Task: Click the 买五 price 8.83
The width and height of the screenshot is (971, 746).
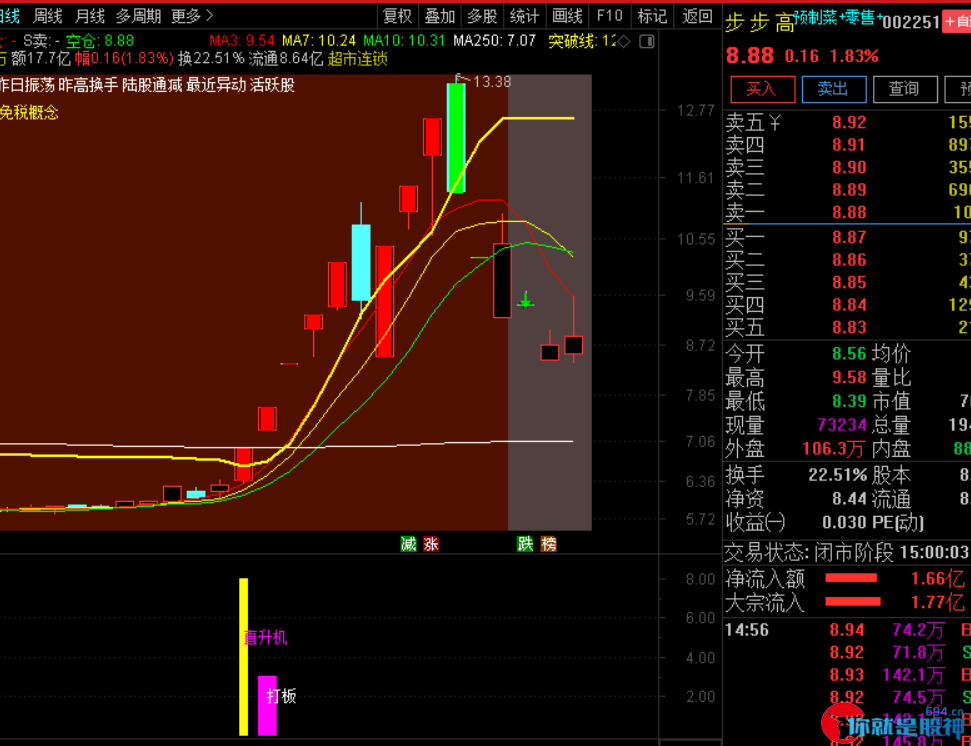Action: (848, 327)
